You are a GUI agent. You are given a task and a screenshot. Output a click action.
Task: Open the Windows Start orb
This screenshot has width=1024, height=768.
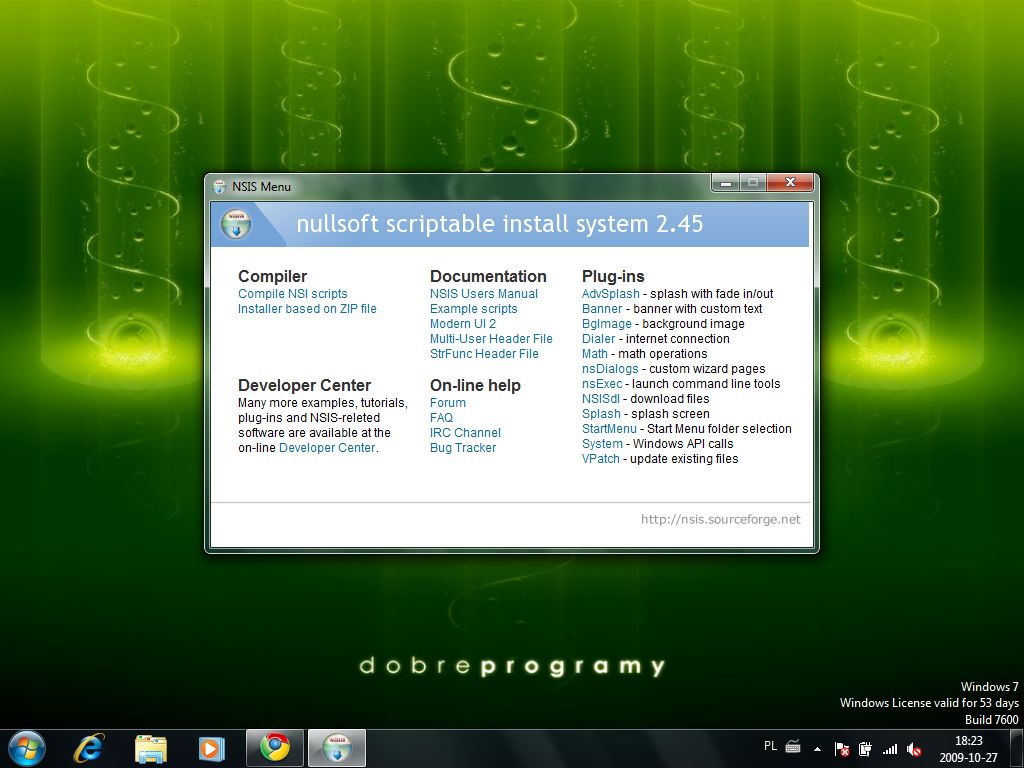(x=27, y=748)
